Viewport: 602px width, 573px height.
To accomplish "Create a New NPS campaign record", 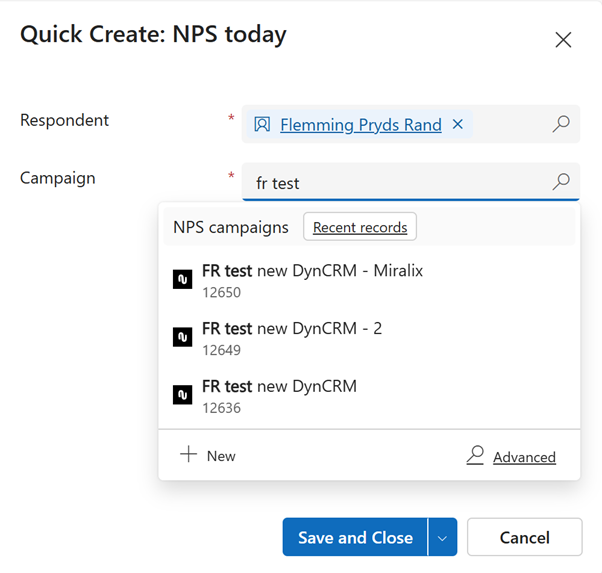I will [x=208, y=455].
